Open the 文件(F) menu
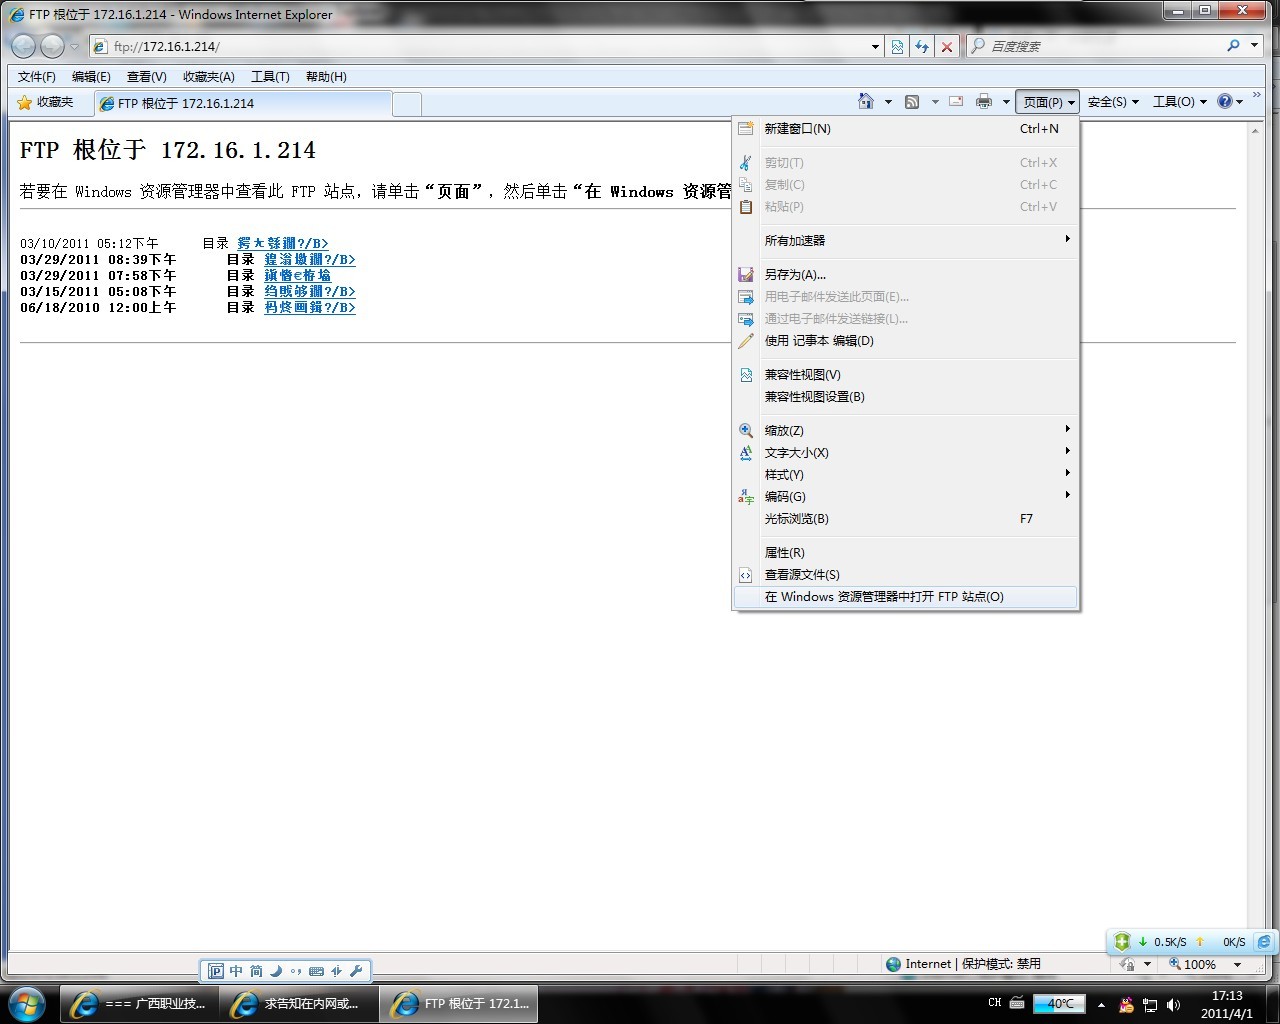 click(x=37, y=77)
